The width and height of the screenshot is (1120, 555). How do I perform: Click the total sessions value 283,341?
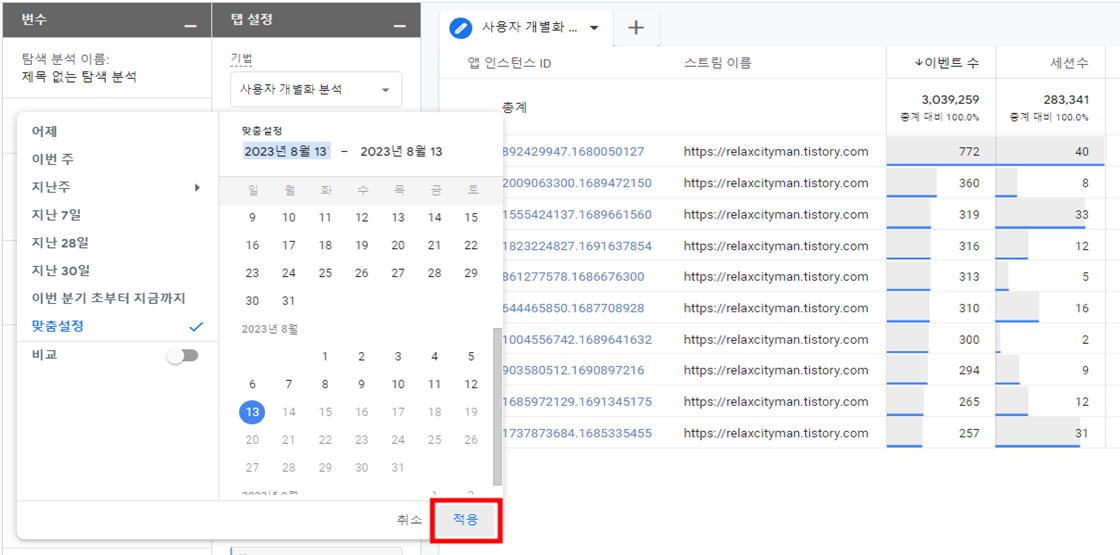[1064, 99]
